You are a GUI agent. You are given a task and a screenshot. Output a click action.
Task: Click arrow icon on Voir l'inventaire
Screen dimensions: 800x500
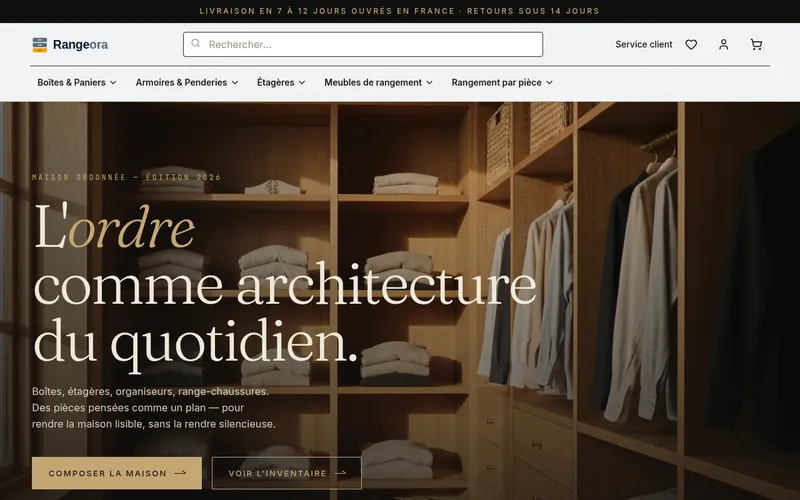tap(340, 473)
